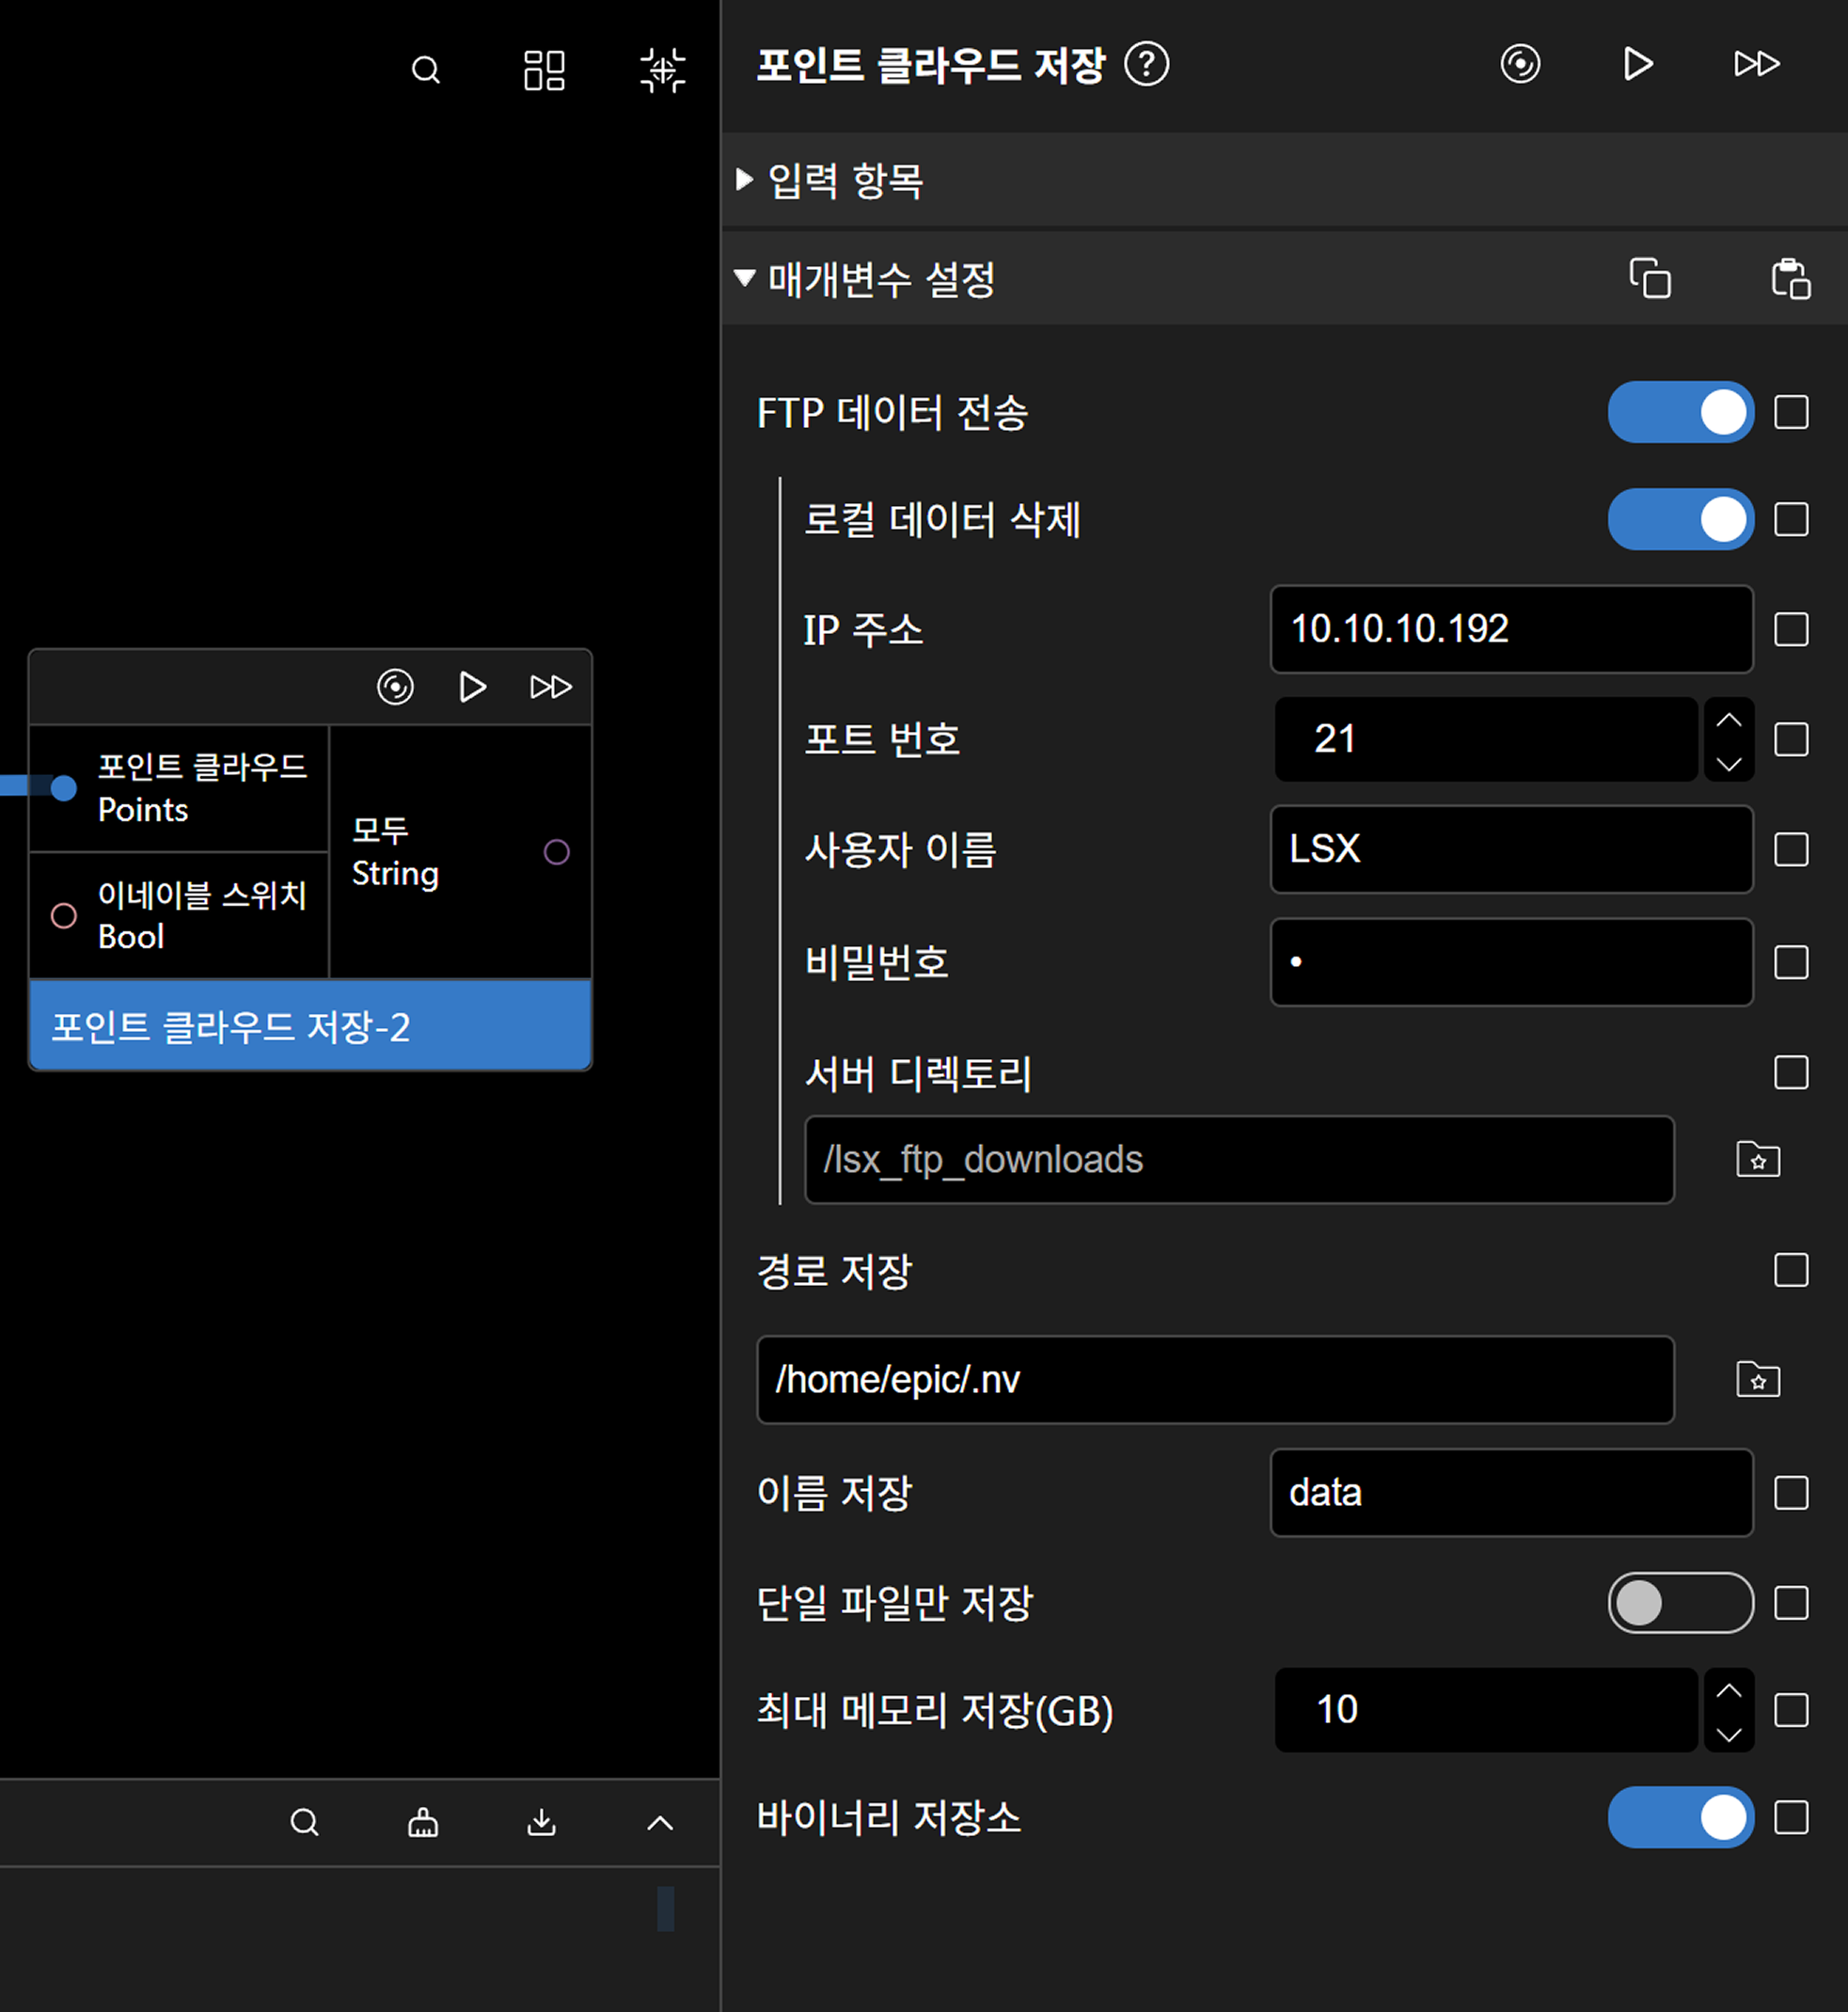Enable the 단일 파일만 저장 switch
The height and width of the screenshot is (2012, 1848).
[1680, 1602]
